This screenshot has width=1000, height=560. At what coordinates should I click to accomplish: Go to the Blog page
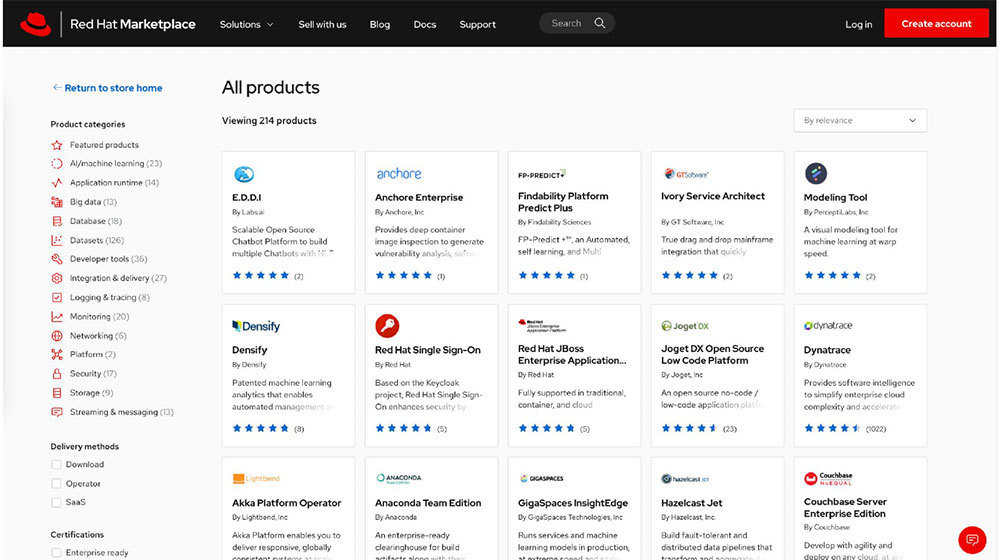click(380, 24)
